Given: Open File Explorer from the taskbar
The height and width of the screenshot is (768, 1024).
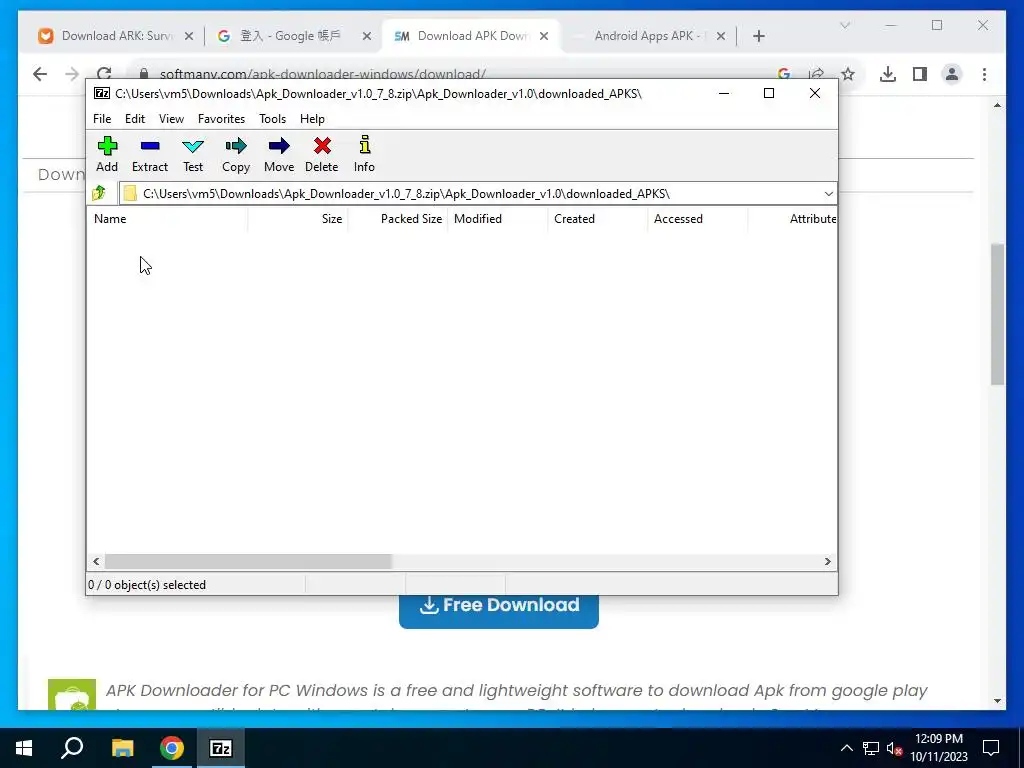Looking at the screenshot, I should 122,748.
